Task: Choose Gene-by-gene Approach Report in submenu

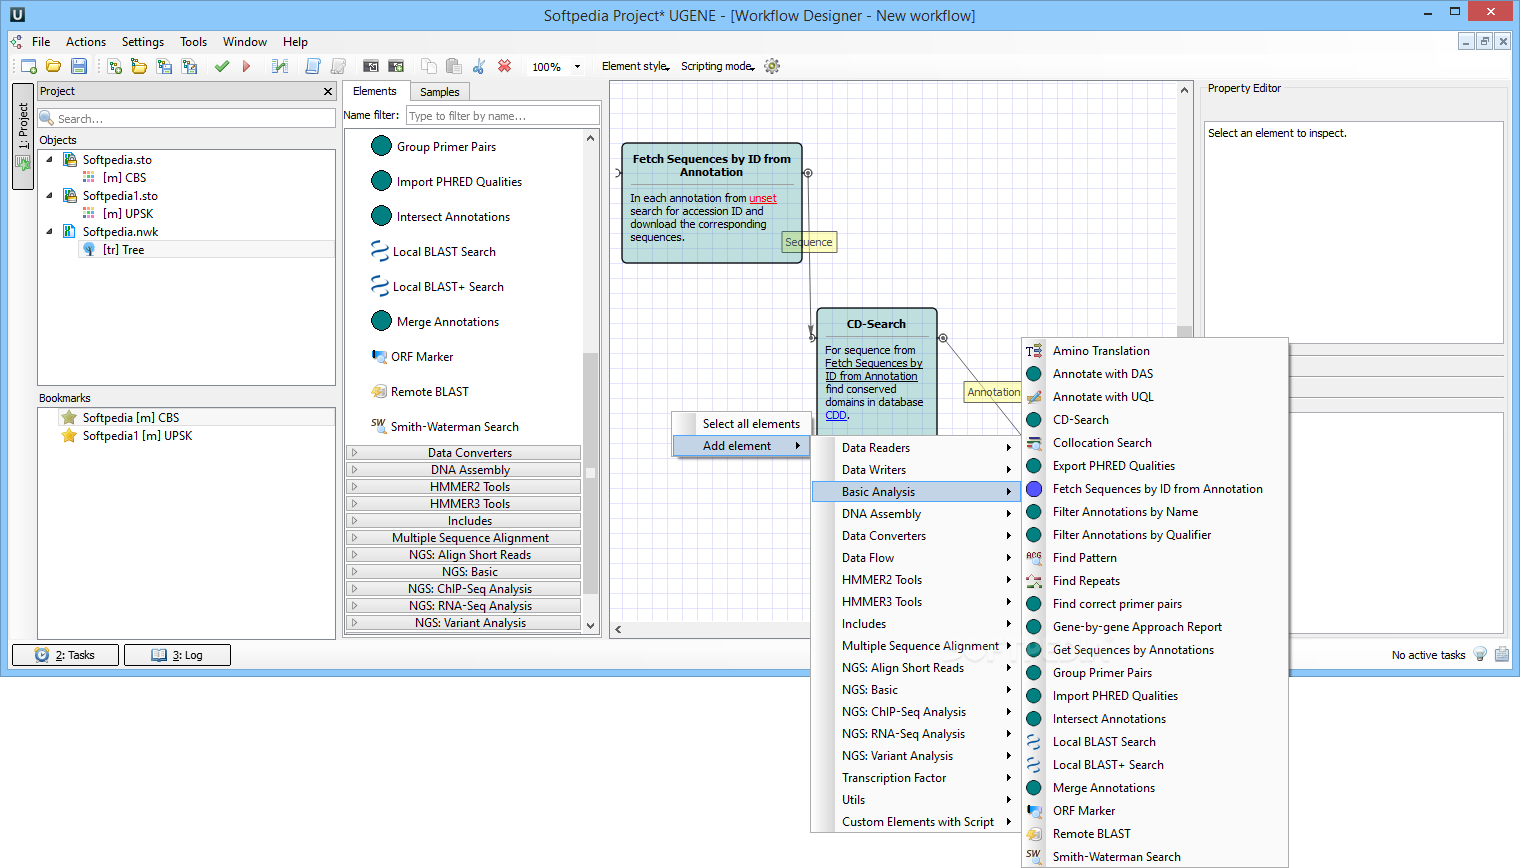Action: [1155, 627]
